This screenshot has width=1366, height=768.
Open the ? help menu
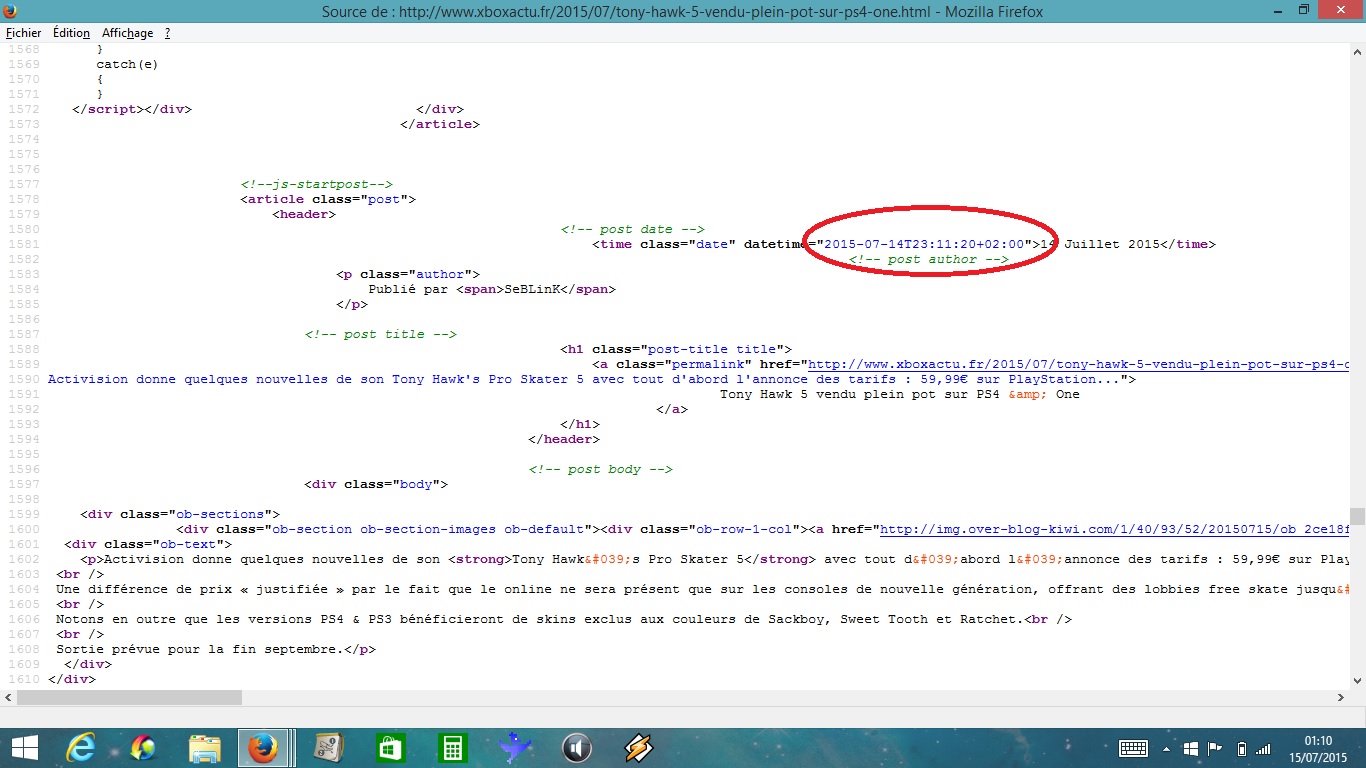(167, 33)
